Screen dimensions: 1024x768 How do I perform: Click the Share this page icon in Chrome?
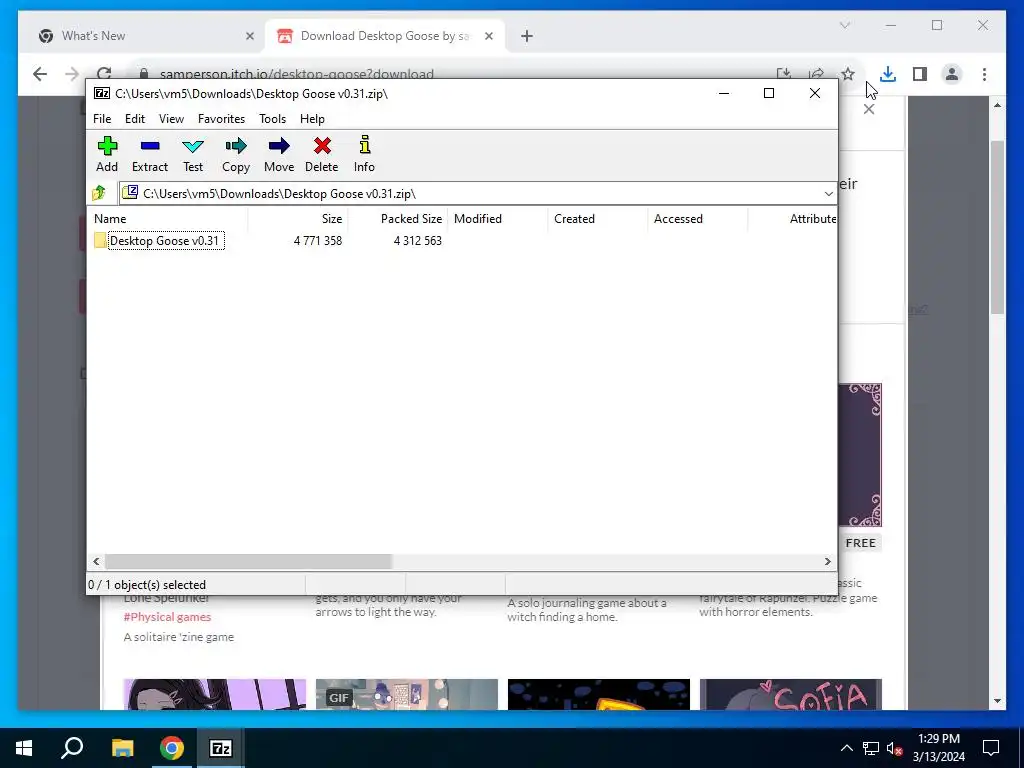point(816,73)
